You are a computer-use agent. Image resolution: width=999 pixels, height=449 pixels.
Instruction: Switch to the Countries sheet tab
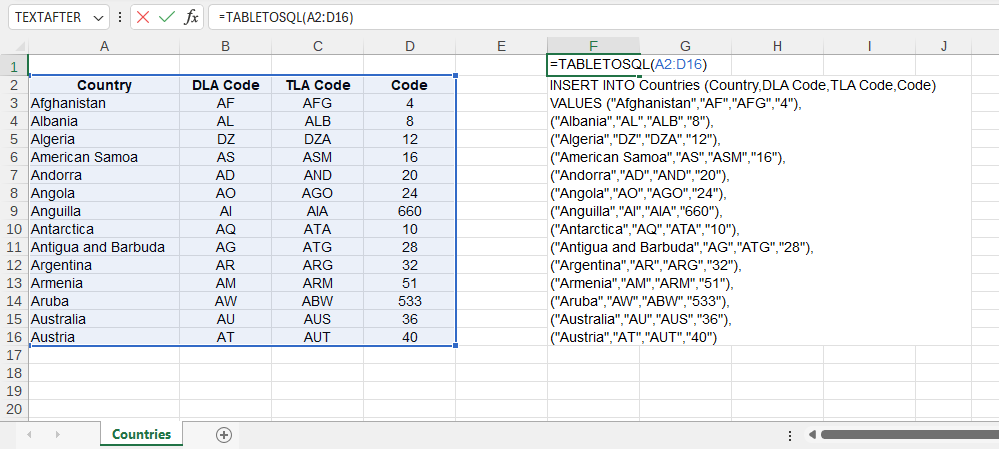point(141,434)
